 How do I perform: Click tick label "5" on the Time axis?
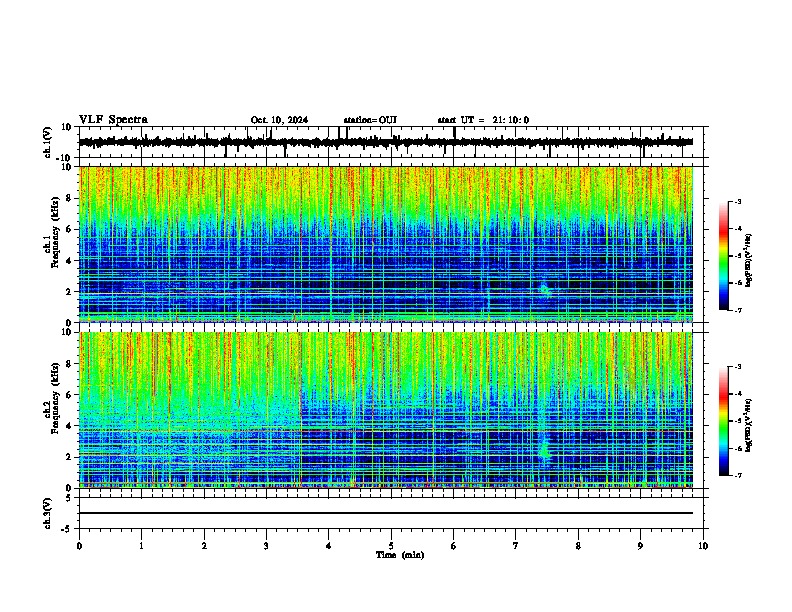click(391, 546)
